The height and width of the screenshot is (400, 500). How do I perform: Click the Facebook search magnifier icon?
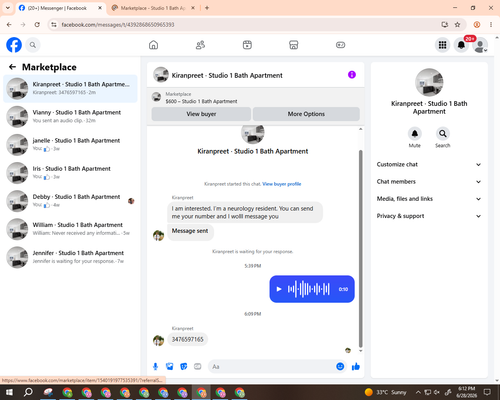33,45
